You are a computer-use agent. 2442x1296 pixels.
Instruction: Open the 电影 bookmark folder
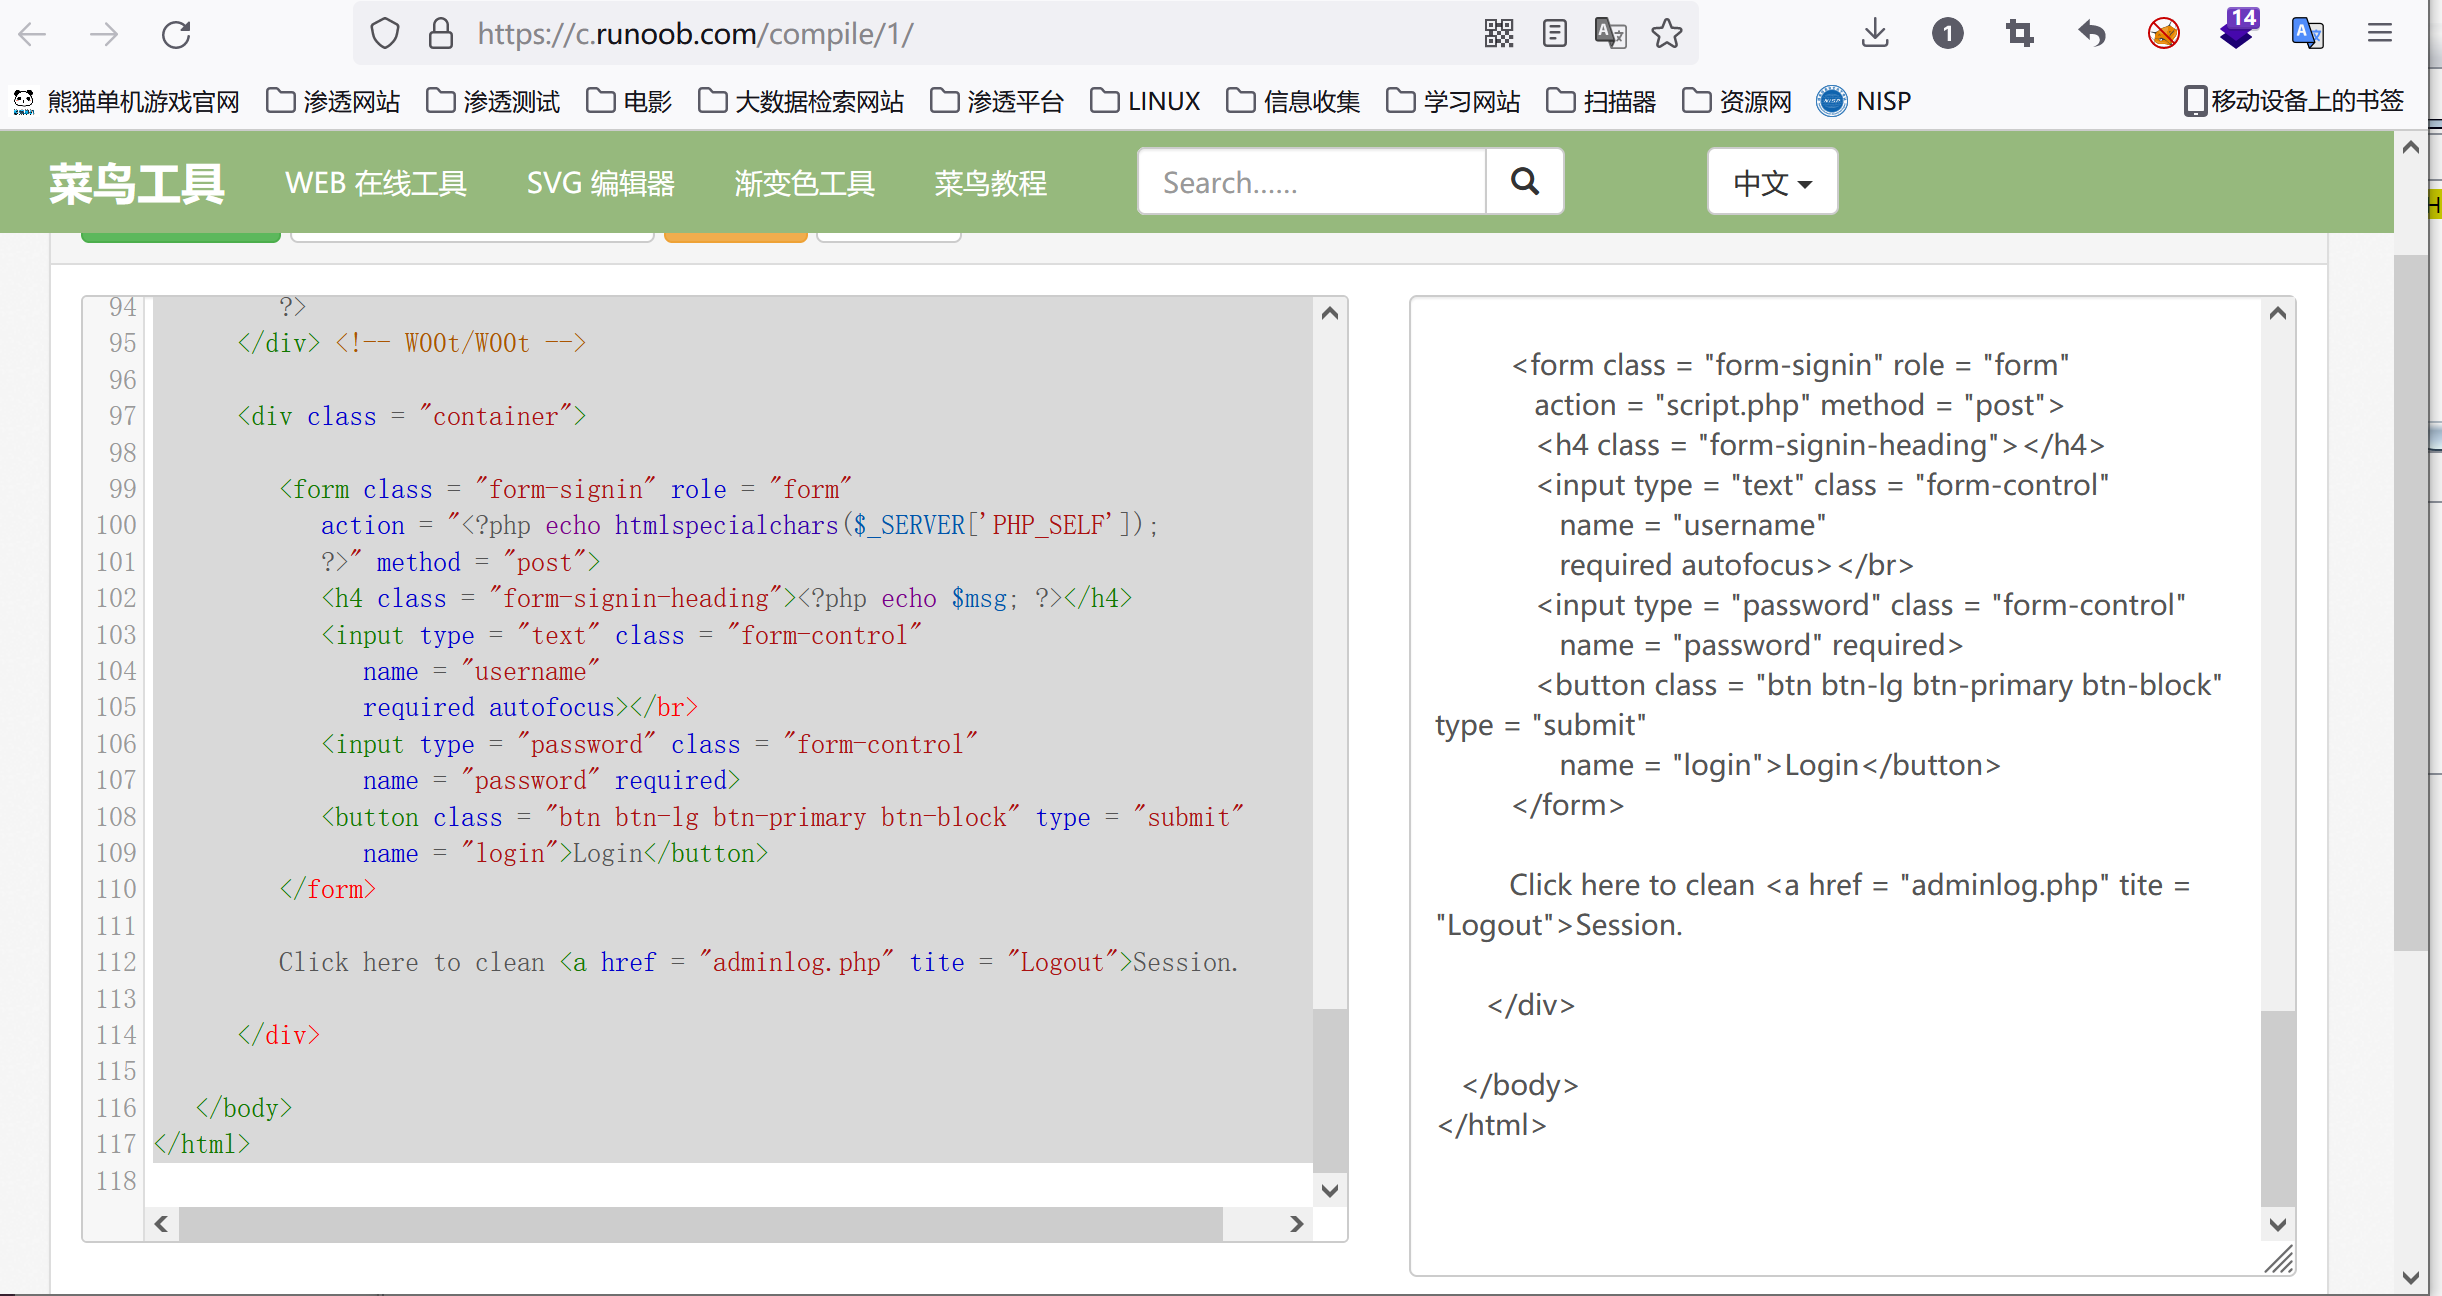tap(629, 101)
